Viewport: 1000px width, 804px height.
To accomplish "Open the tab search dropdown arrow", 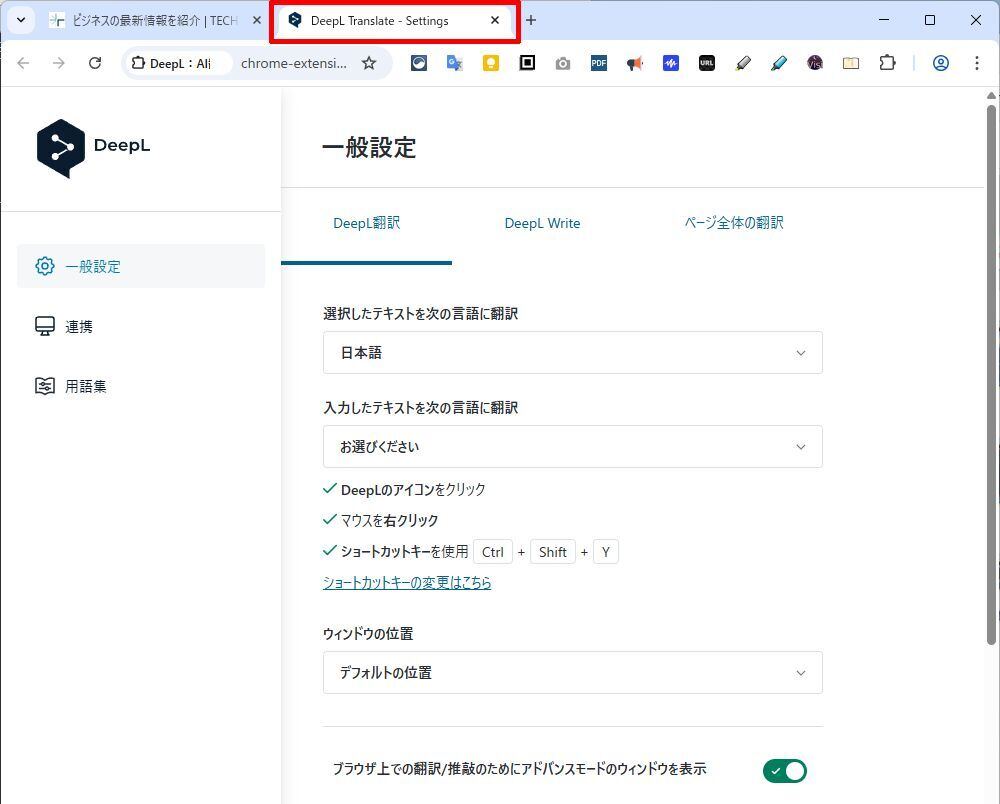I will 21,20.
